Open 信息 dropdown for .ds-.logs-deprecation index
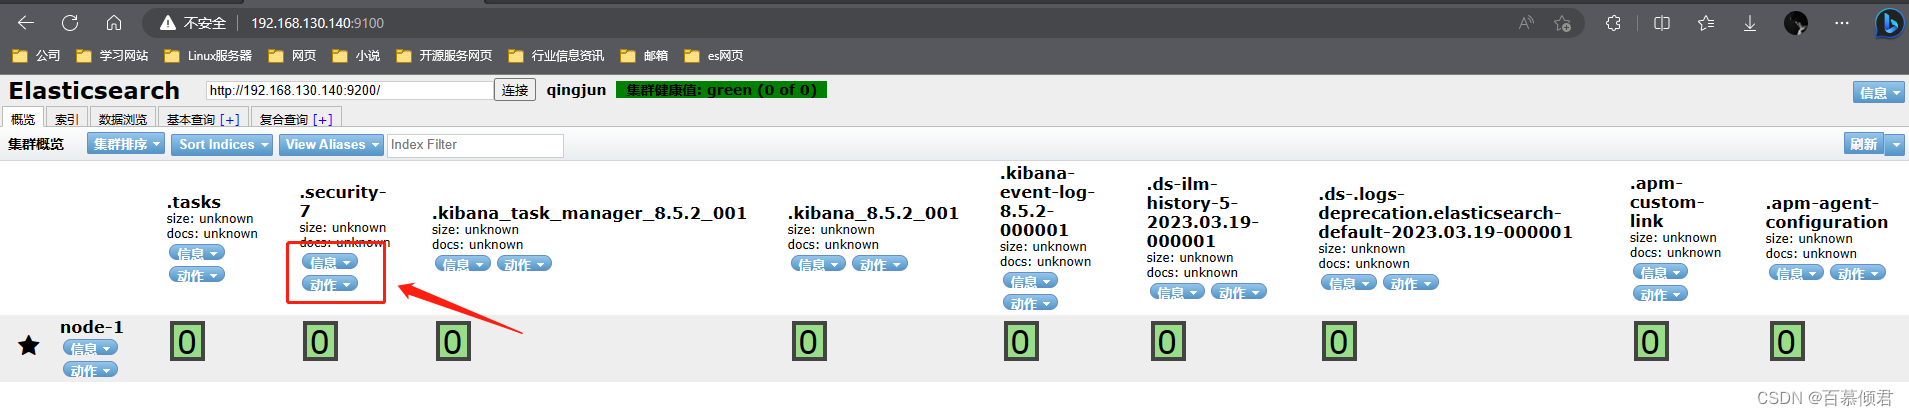1909x416 pixels. tap(1349, 283)
